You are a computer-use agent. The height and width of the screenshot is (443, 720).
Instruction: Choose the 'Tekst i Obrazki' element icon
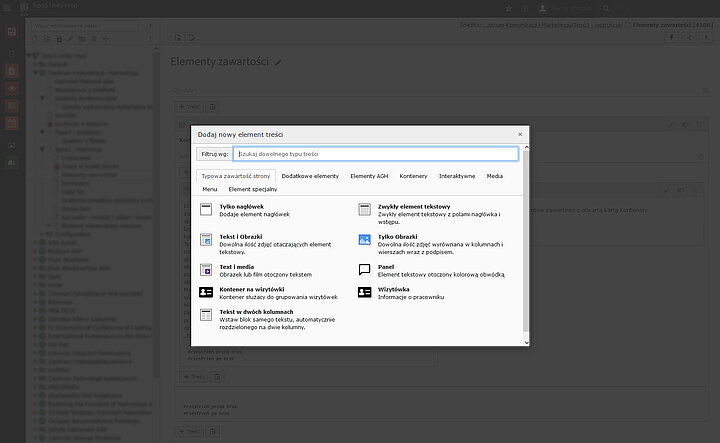[x=207, y=239]
